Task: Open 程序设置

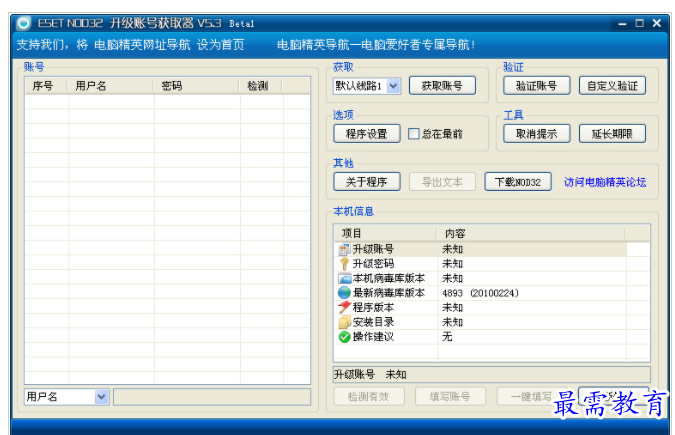Action: click(x=367, y=134)
